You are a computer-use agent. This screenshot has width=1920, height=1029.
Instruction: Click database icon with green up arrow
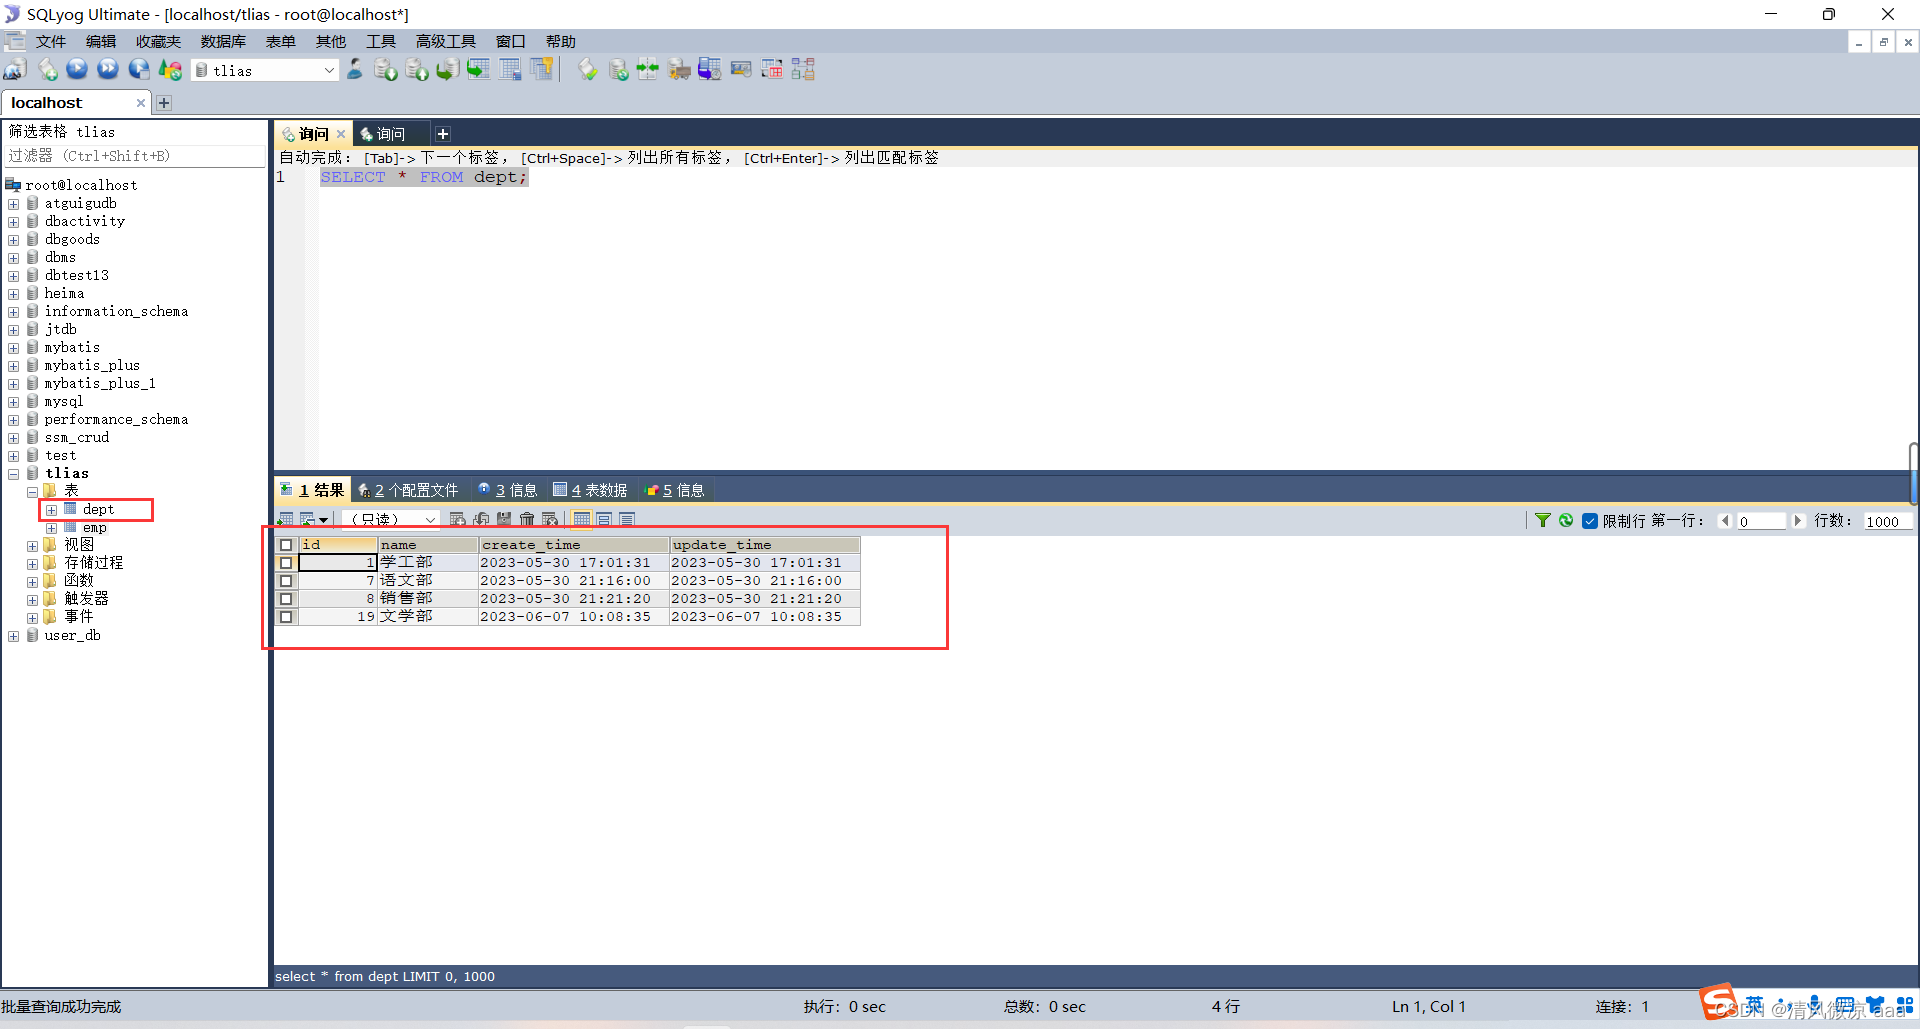[417, 69]
